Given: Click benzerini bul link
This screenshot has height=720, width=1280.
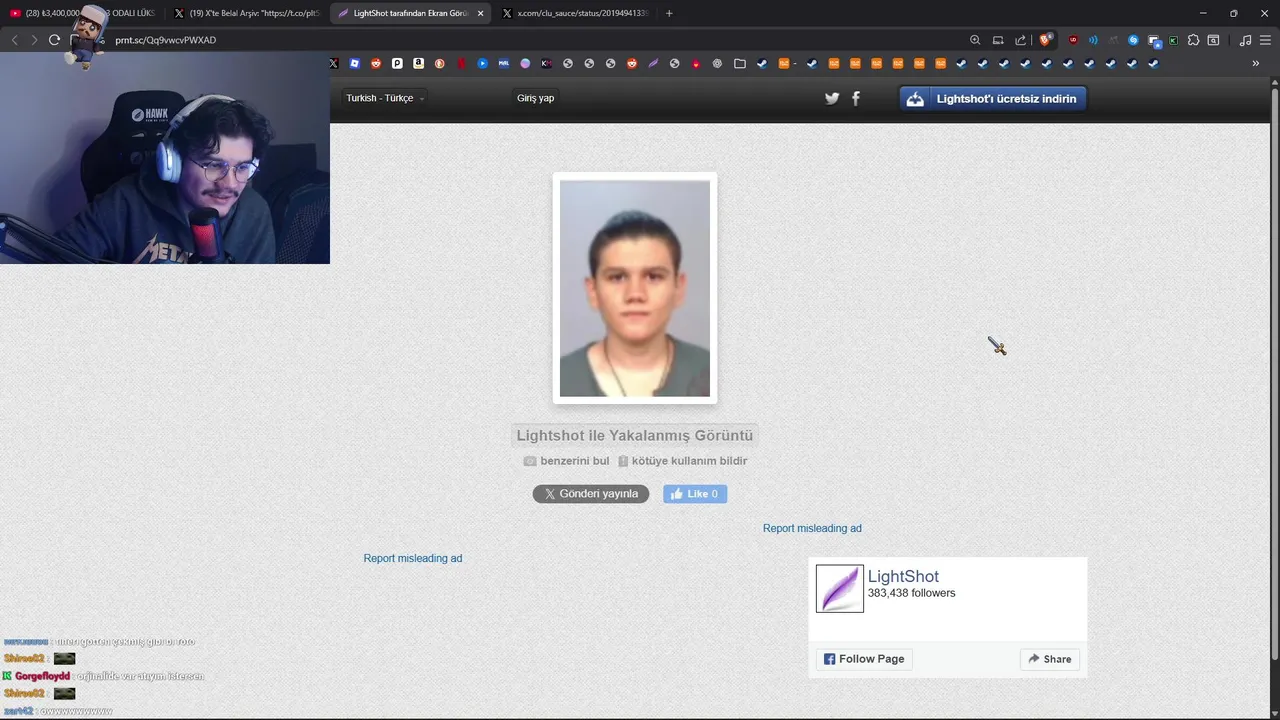Looking at the screenshot, I should [x=566, y=461].
